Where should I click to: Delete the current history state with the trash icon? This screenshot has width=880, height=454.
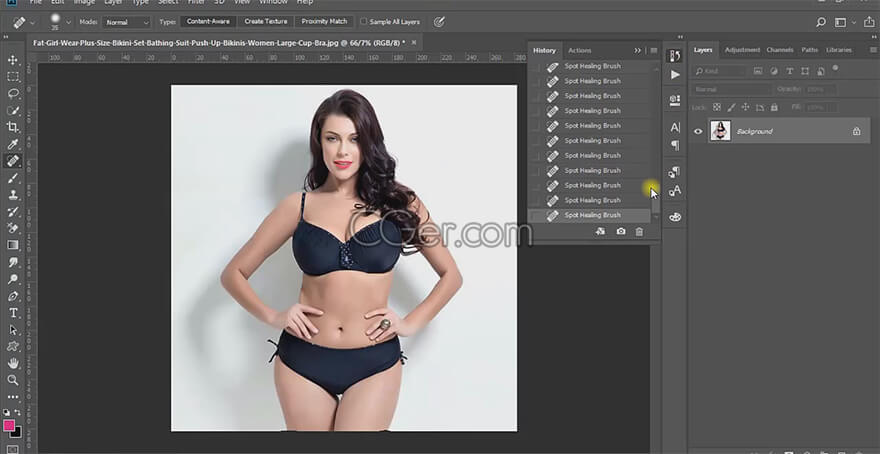[x=639, y=231]
